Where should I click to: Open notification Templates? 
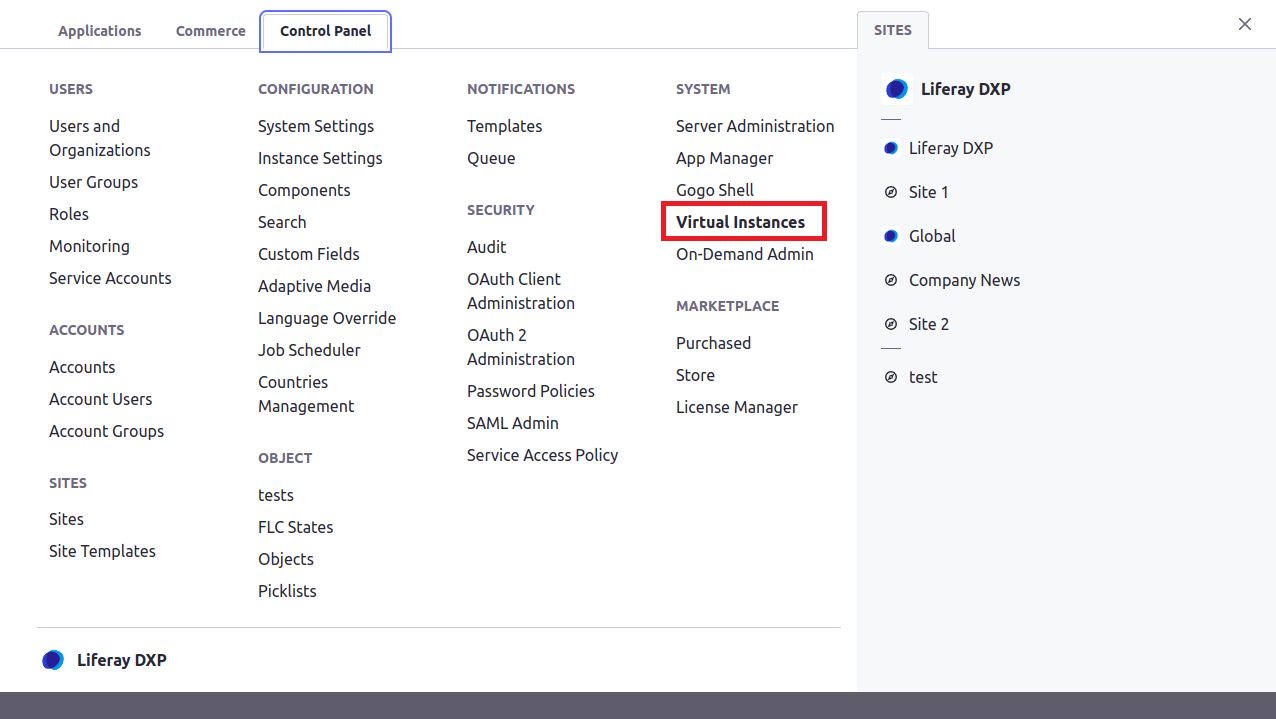tap(505, 126)
